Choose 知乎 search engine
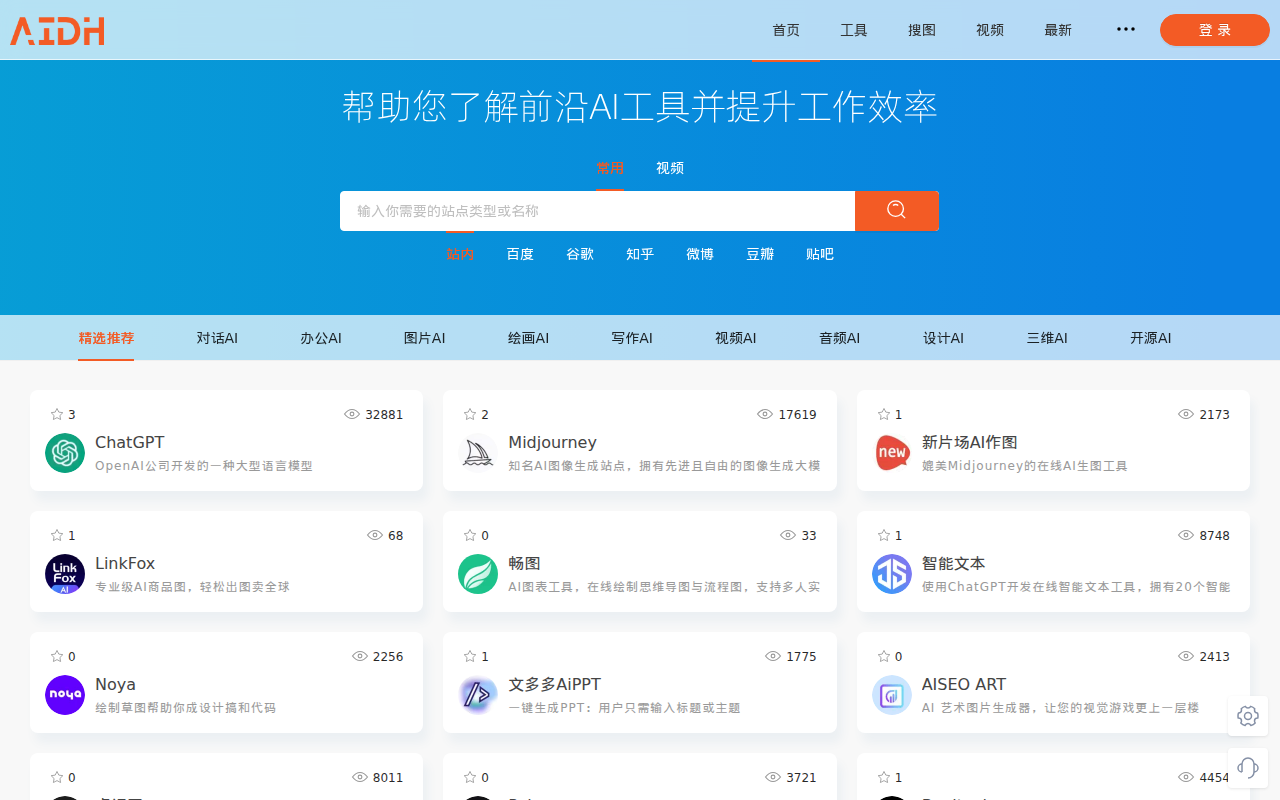This screenshot has height=800, width=1280. 640,254
